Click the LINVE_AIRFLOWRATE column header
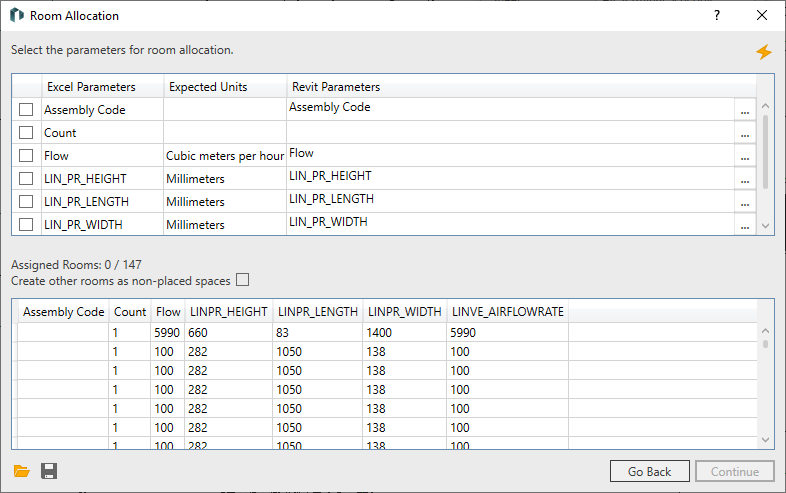Screen dimensions: 786x493 508,311
